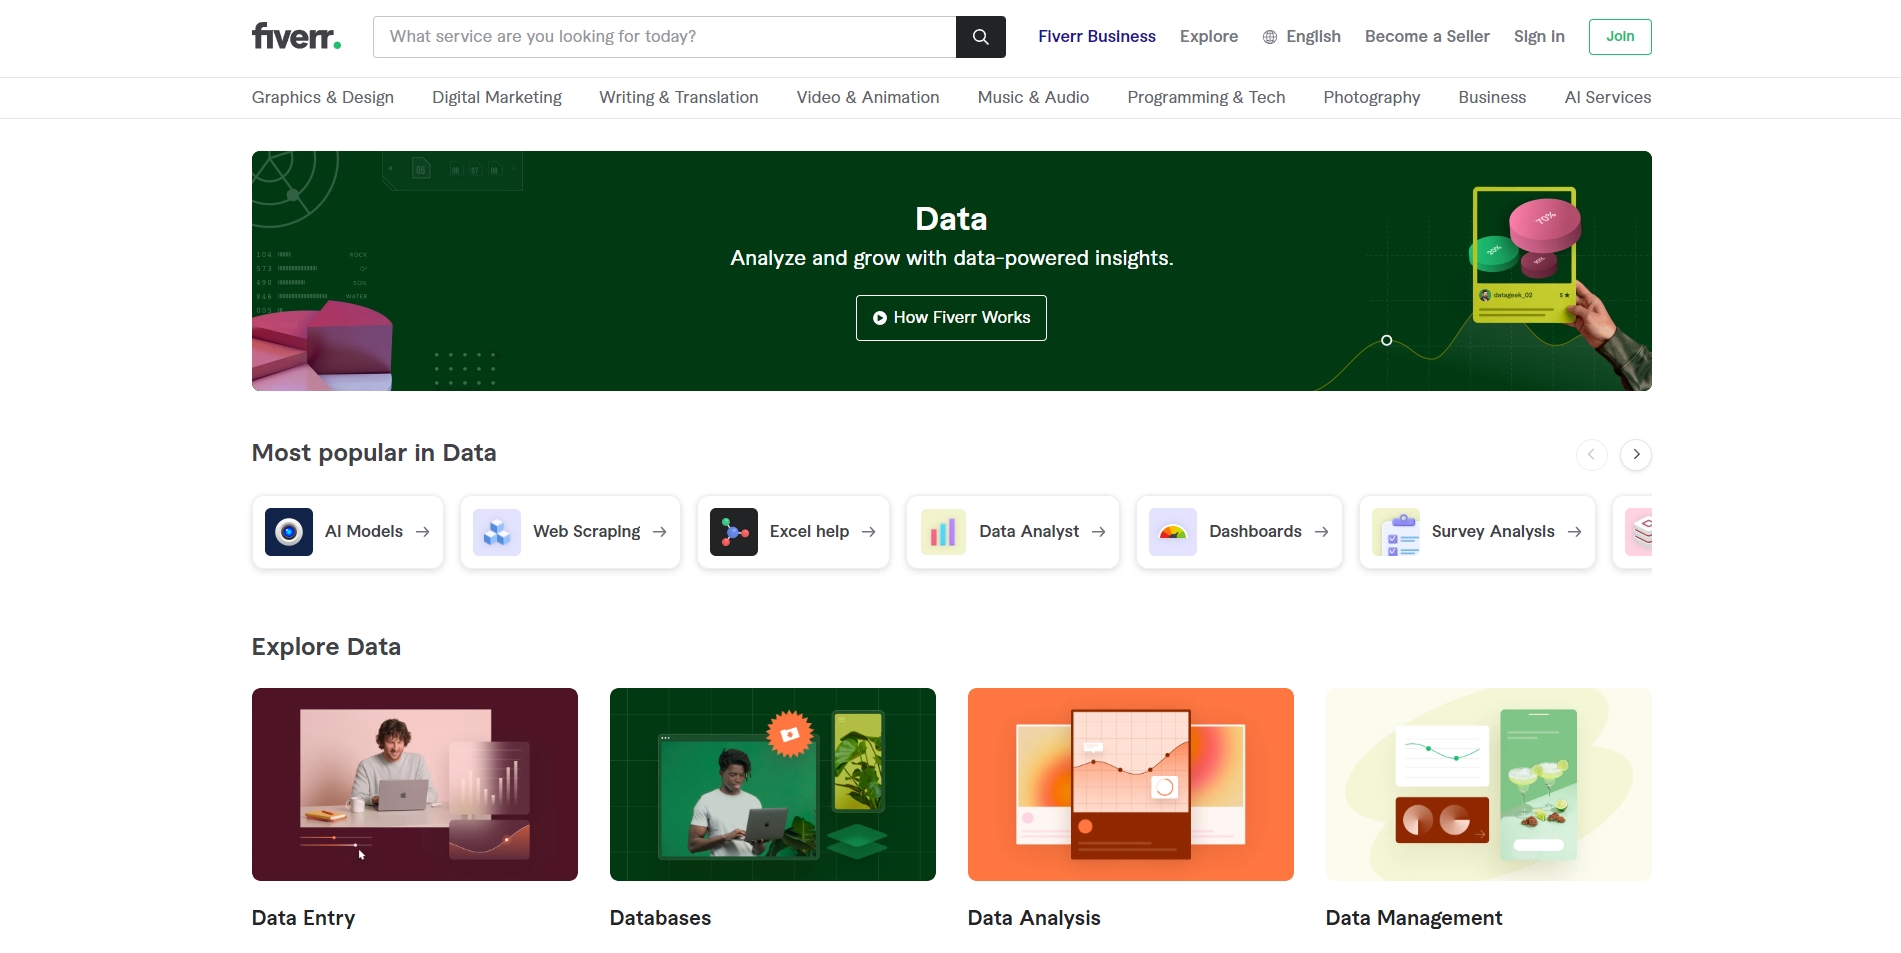Open the Databases thumbnail

pos(773,784)
